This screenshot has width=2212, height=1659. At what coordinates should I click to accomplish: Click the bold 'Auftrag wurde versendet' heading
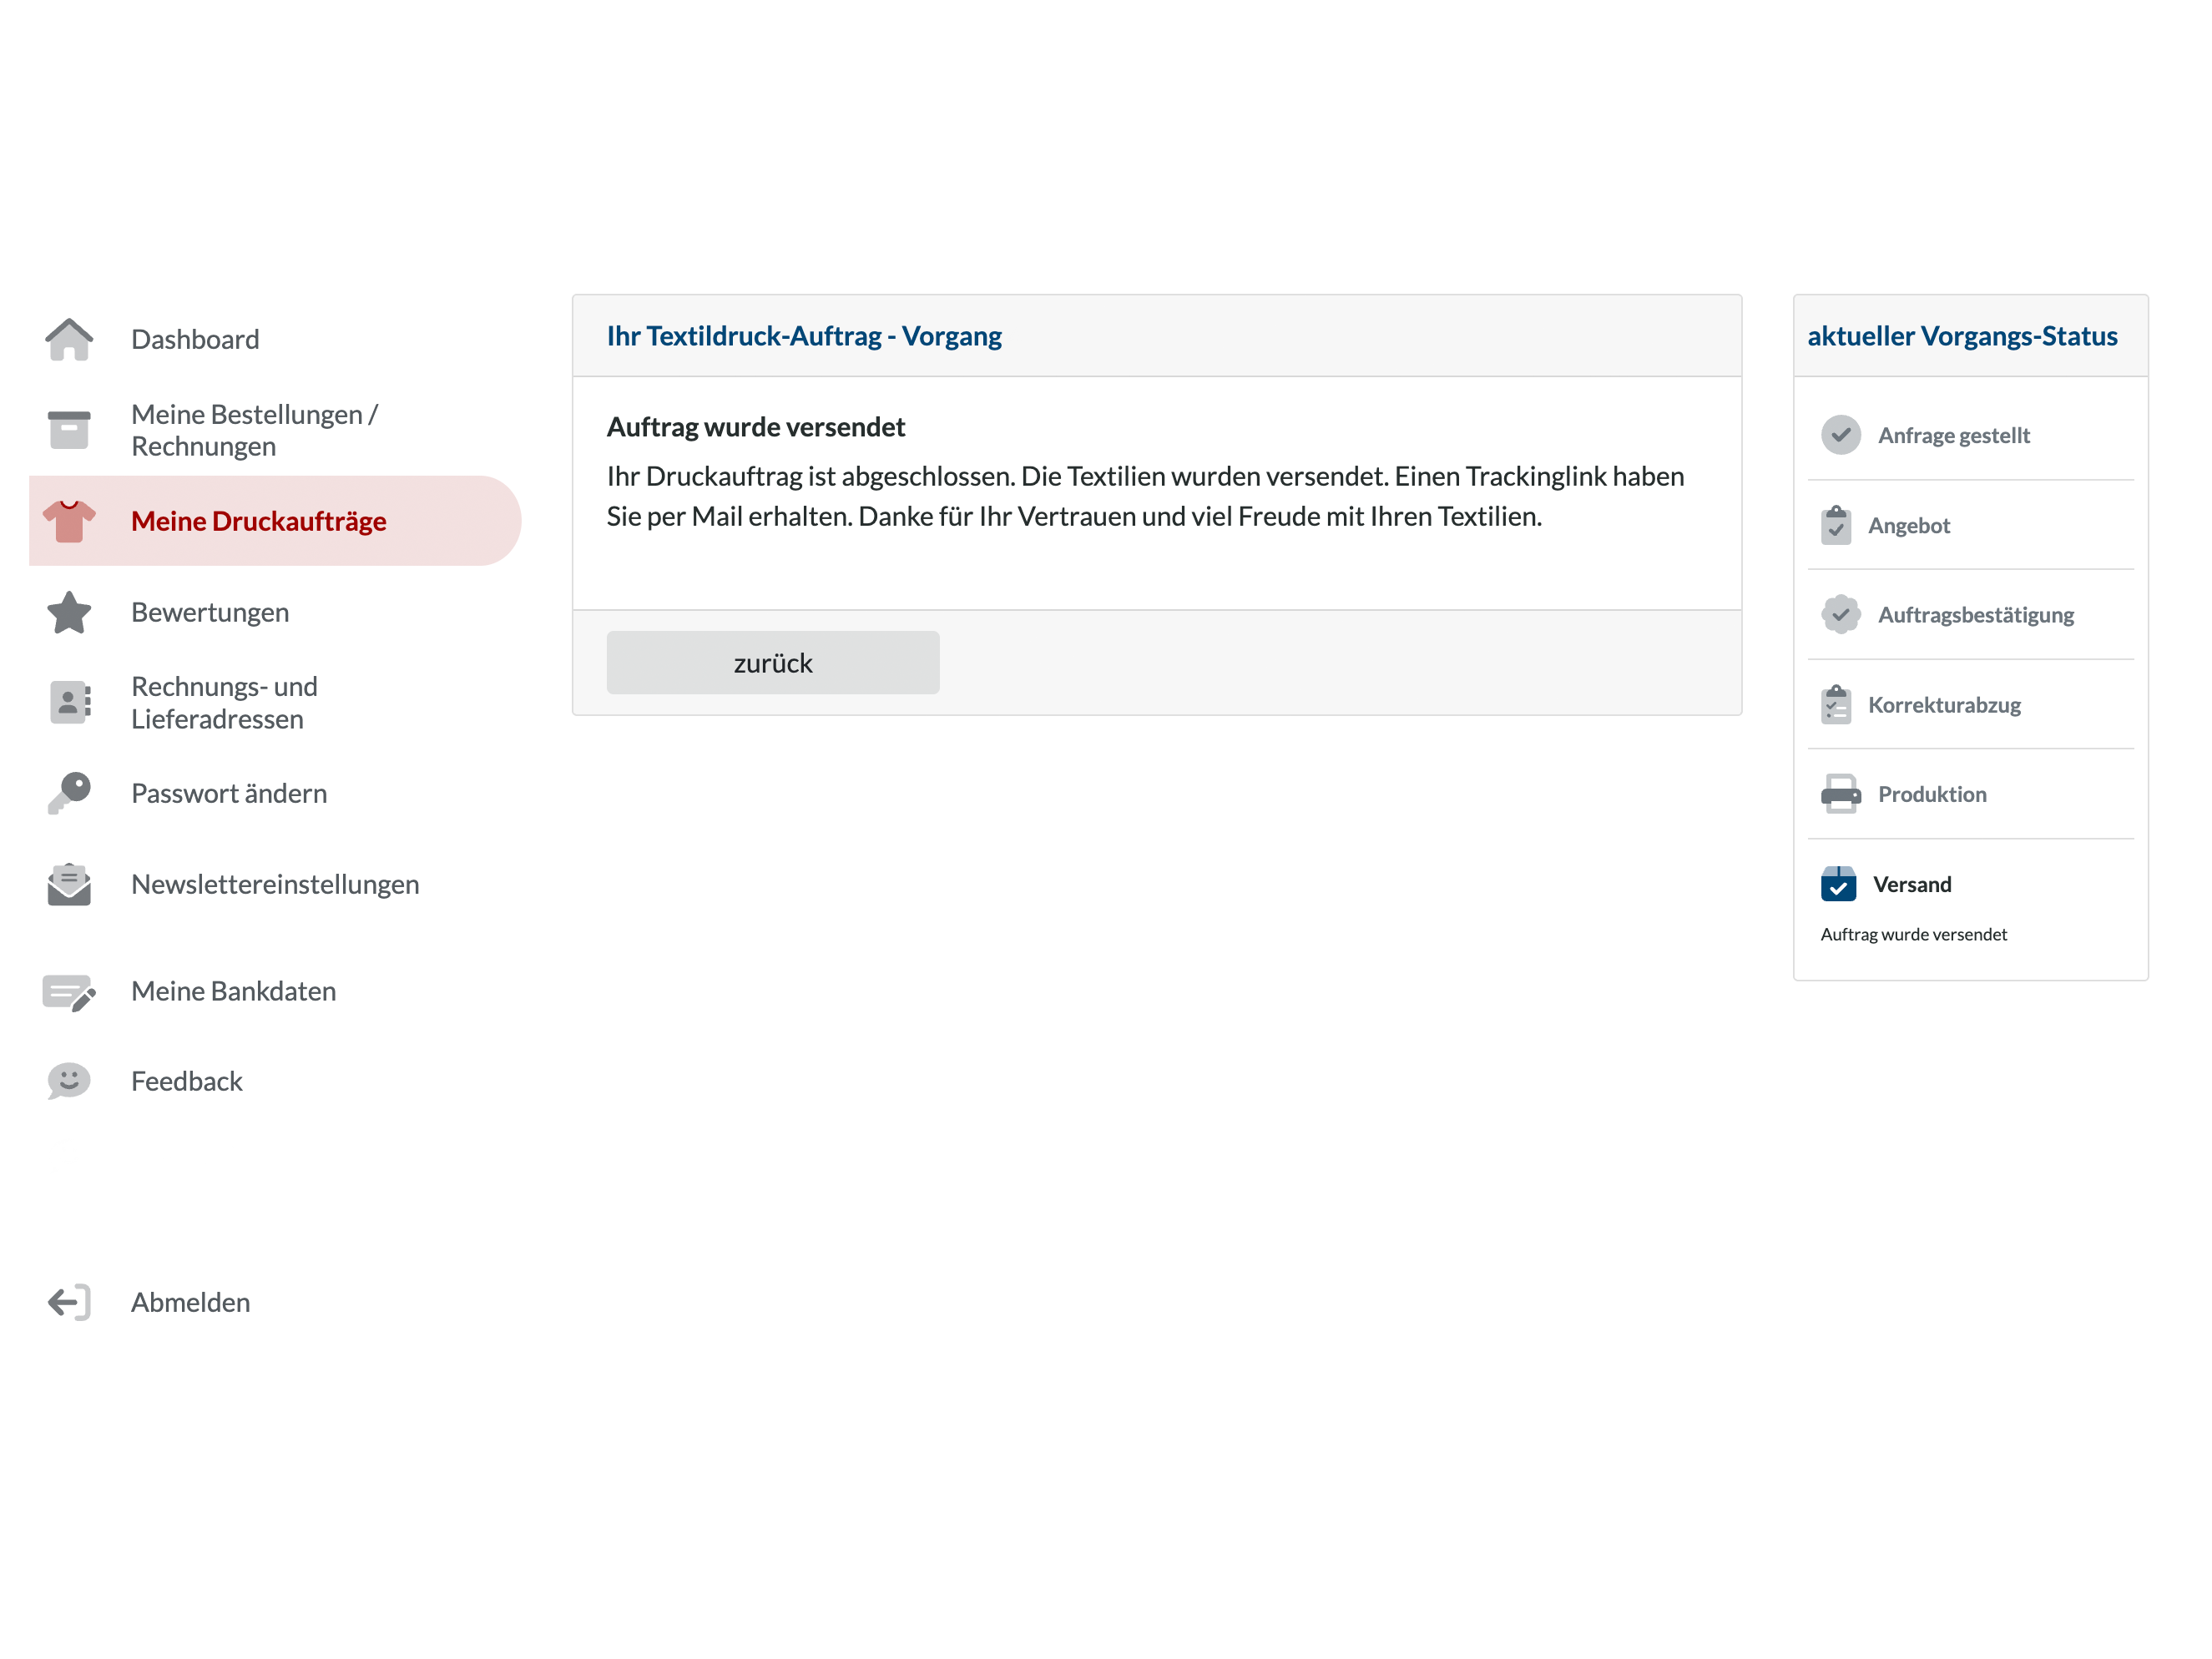(x=756, y=427)
